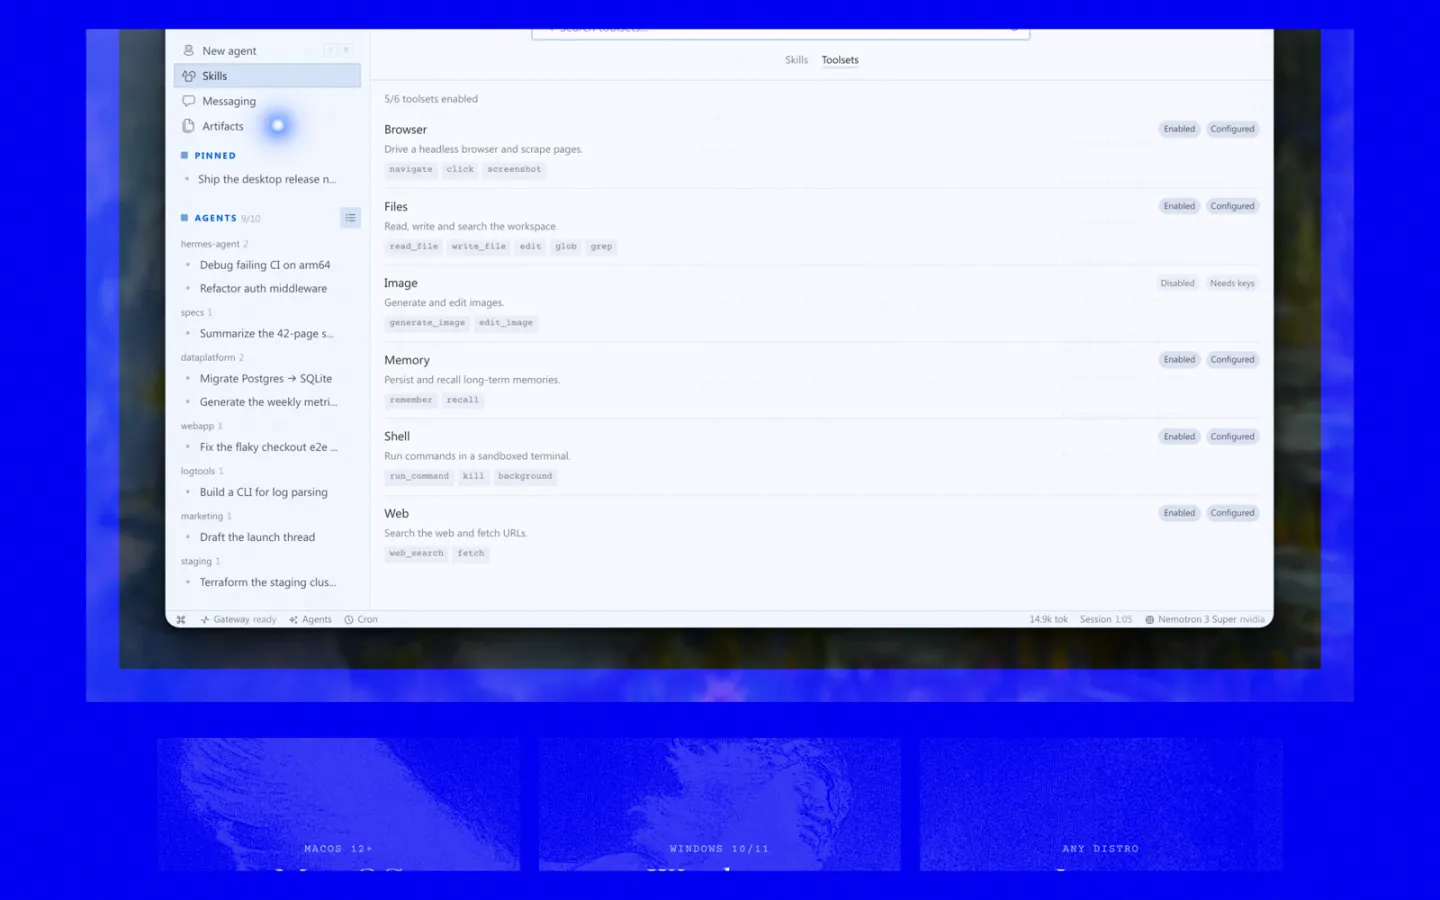Toggle the Shell toolset Enabled badge

pyautogui.click(x=1179, y=437)
